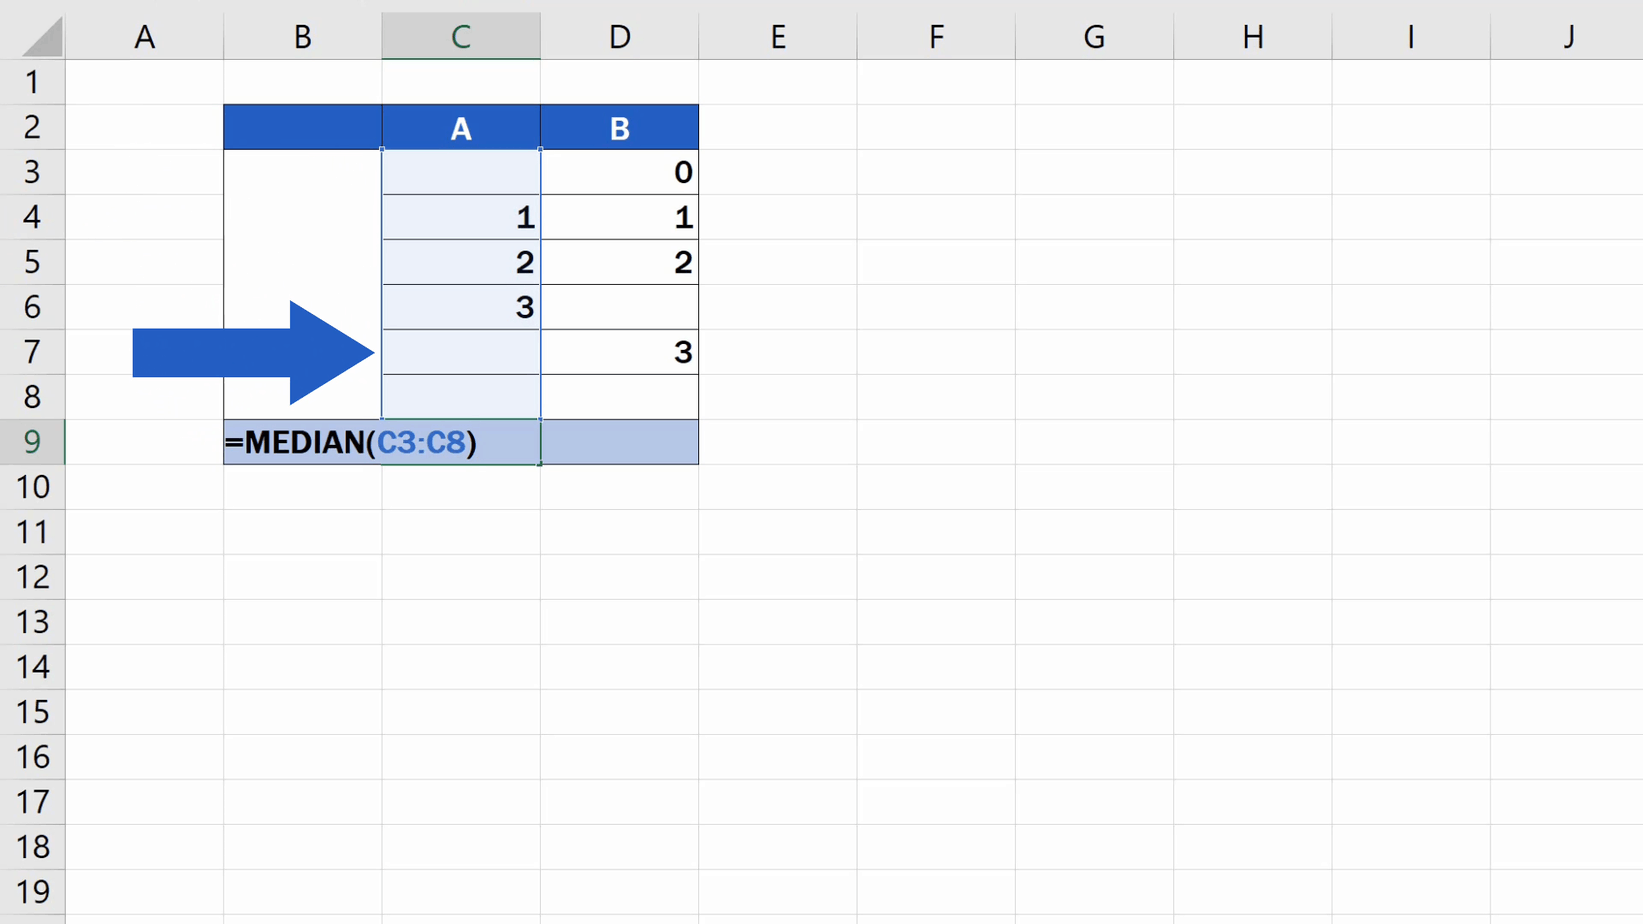The image size is (1643, 924).
Task: Select the empty cell C8
Action: pos(460,397)
